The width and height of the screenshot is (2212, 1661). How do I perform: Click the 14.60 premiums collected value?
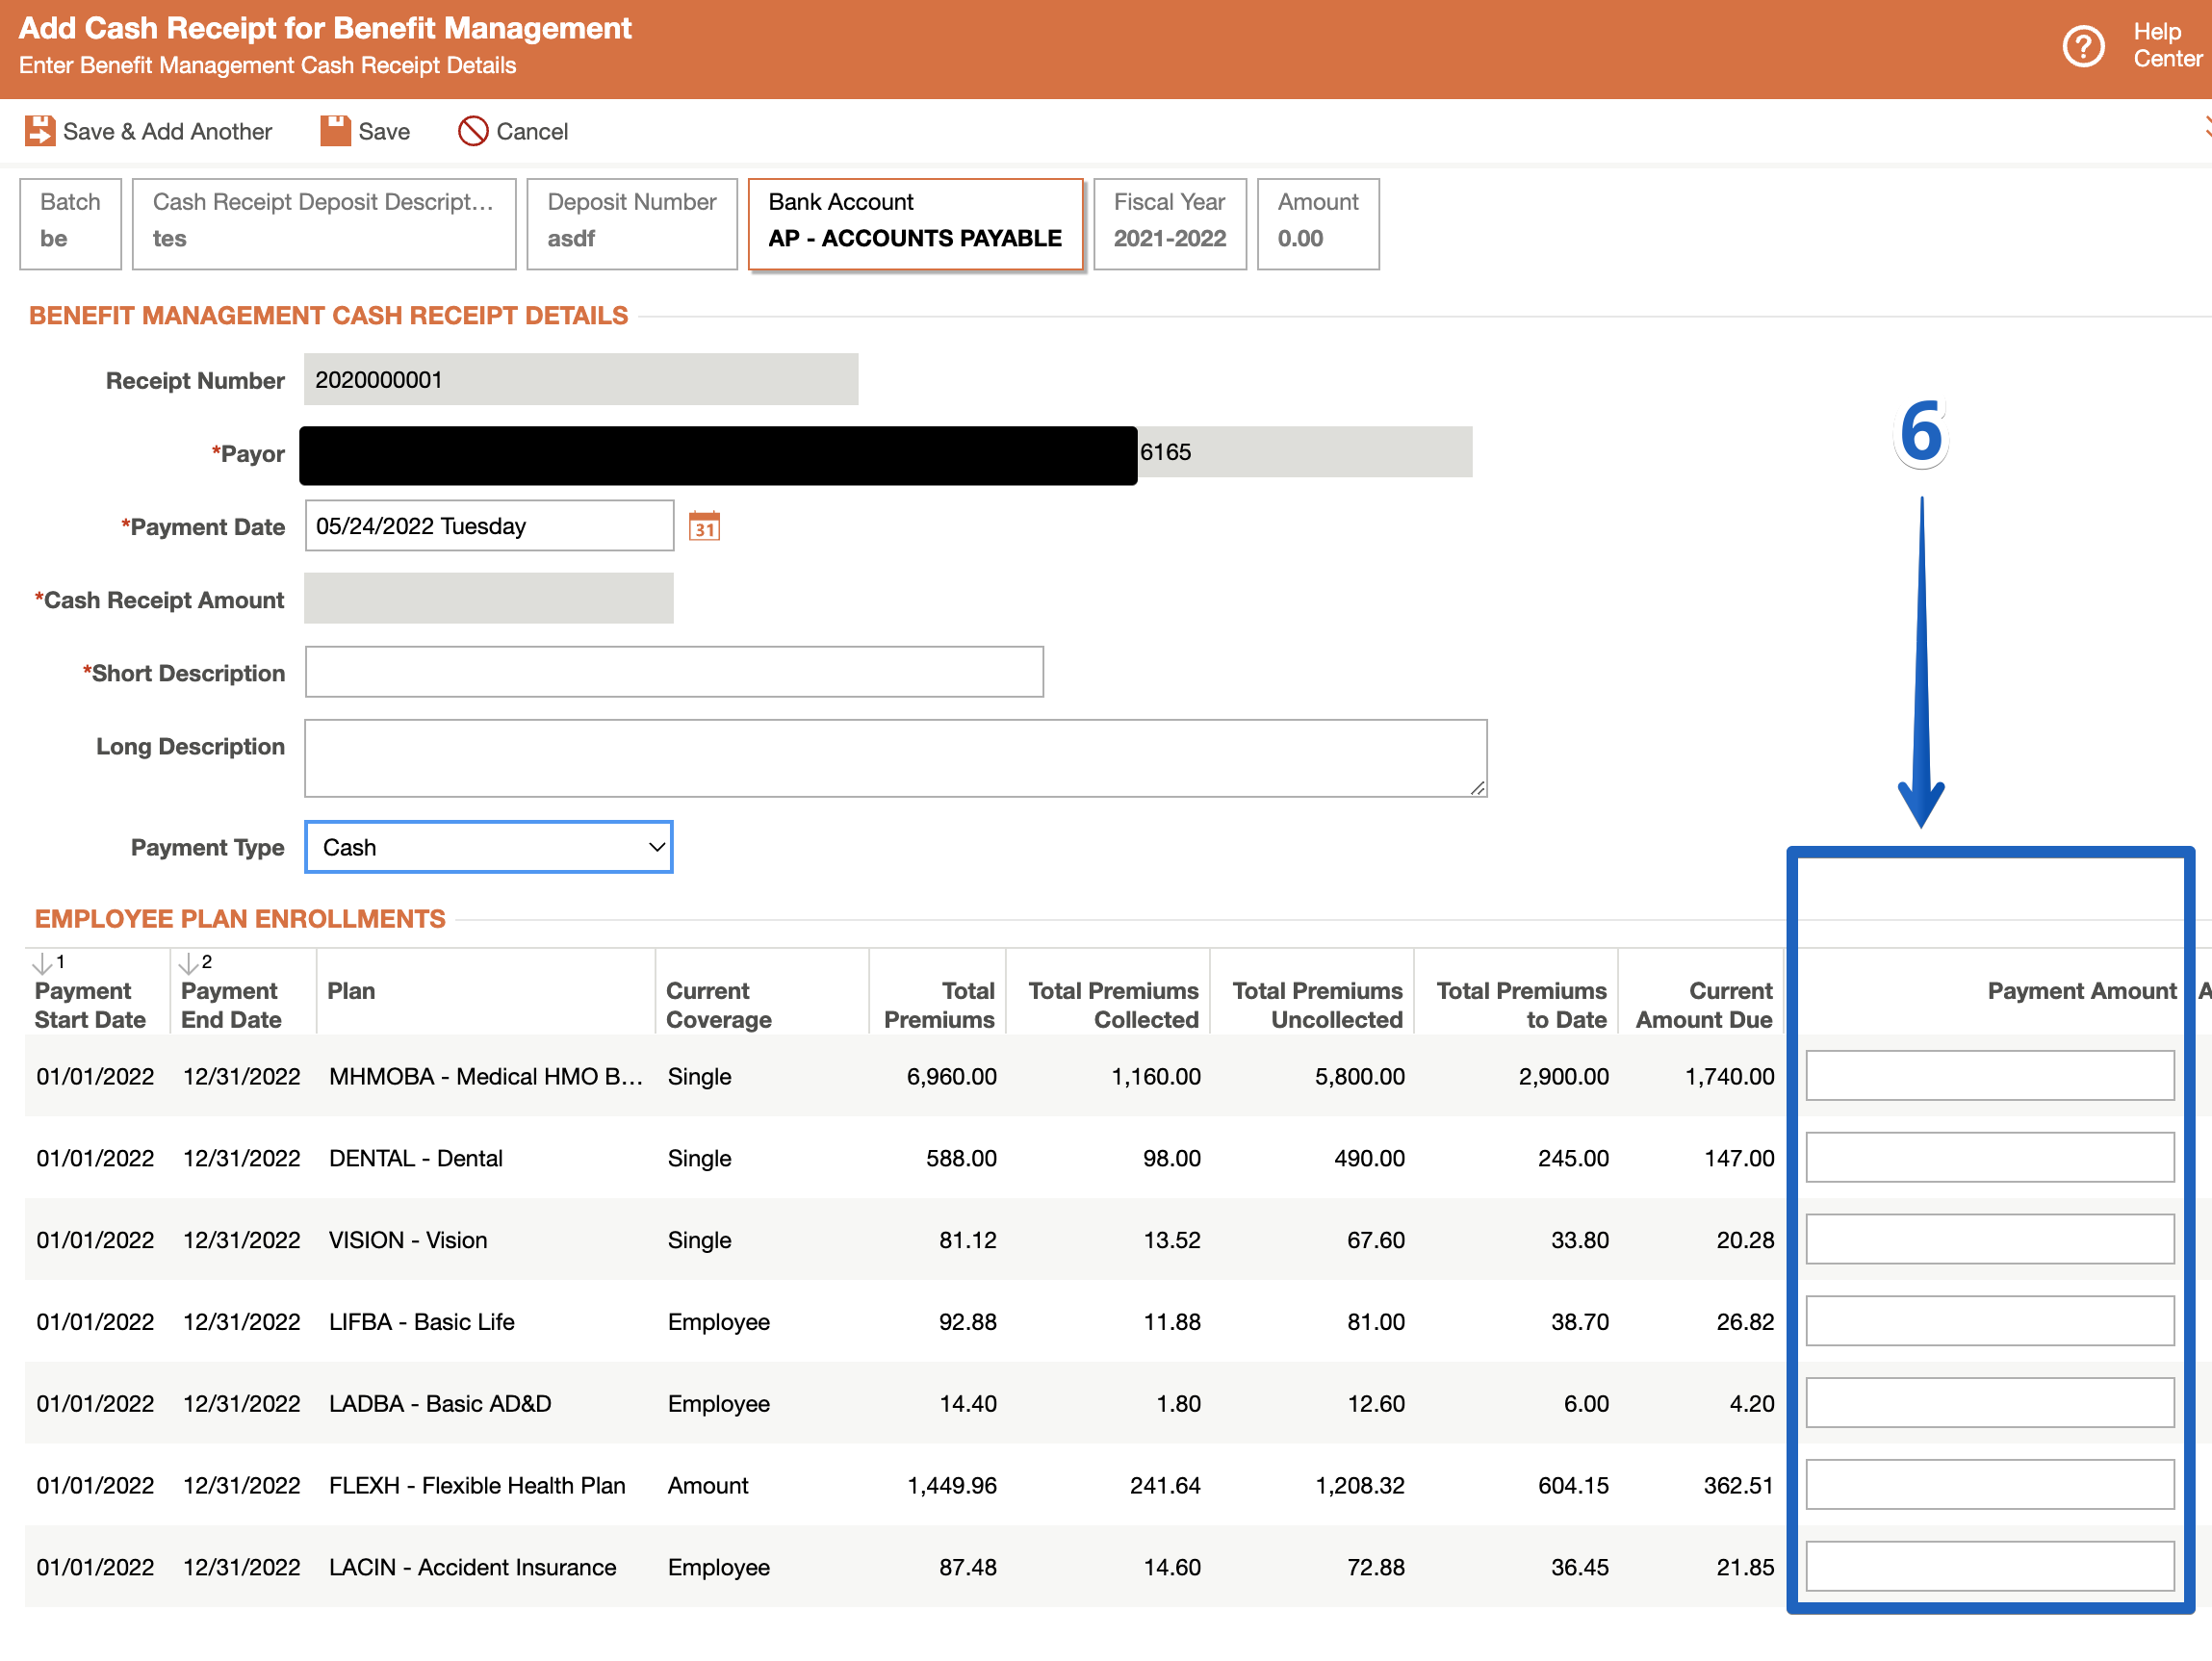pos(1172,1567)
